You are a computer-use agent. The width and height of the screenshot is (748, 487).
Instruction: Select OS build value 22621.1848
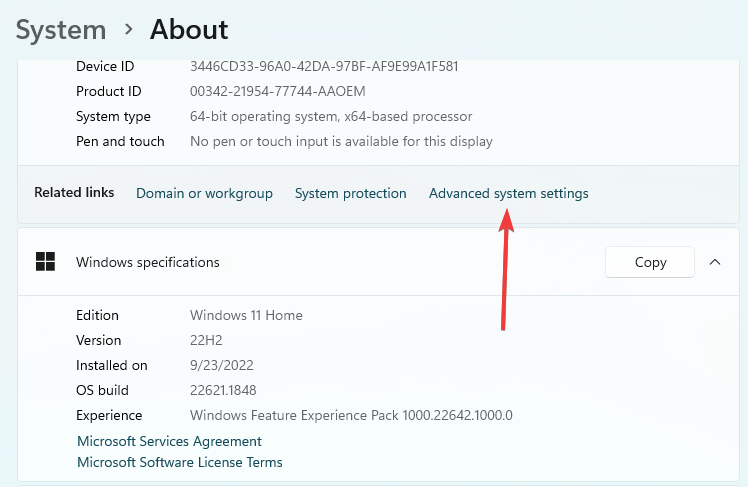223,390
